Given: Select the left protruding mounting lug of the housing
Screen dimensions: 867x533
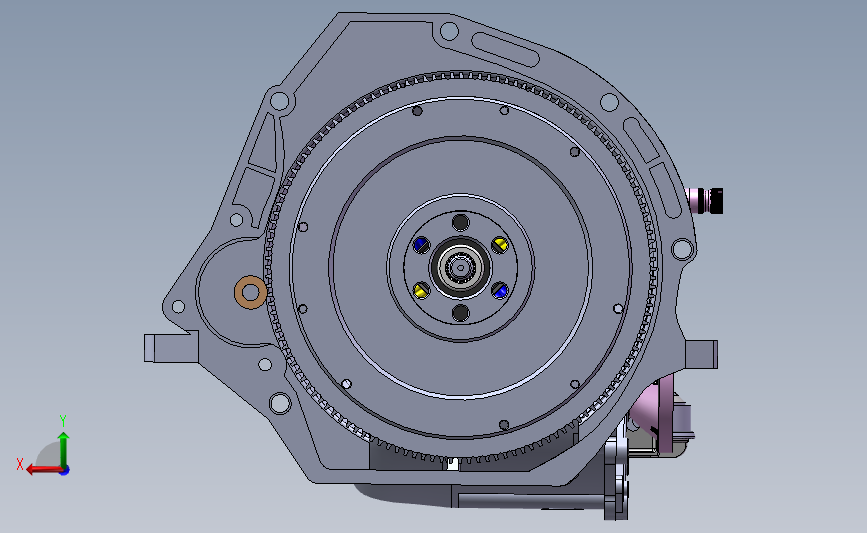Looking at the screenshot, I should click(x=171, y=348).
